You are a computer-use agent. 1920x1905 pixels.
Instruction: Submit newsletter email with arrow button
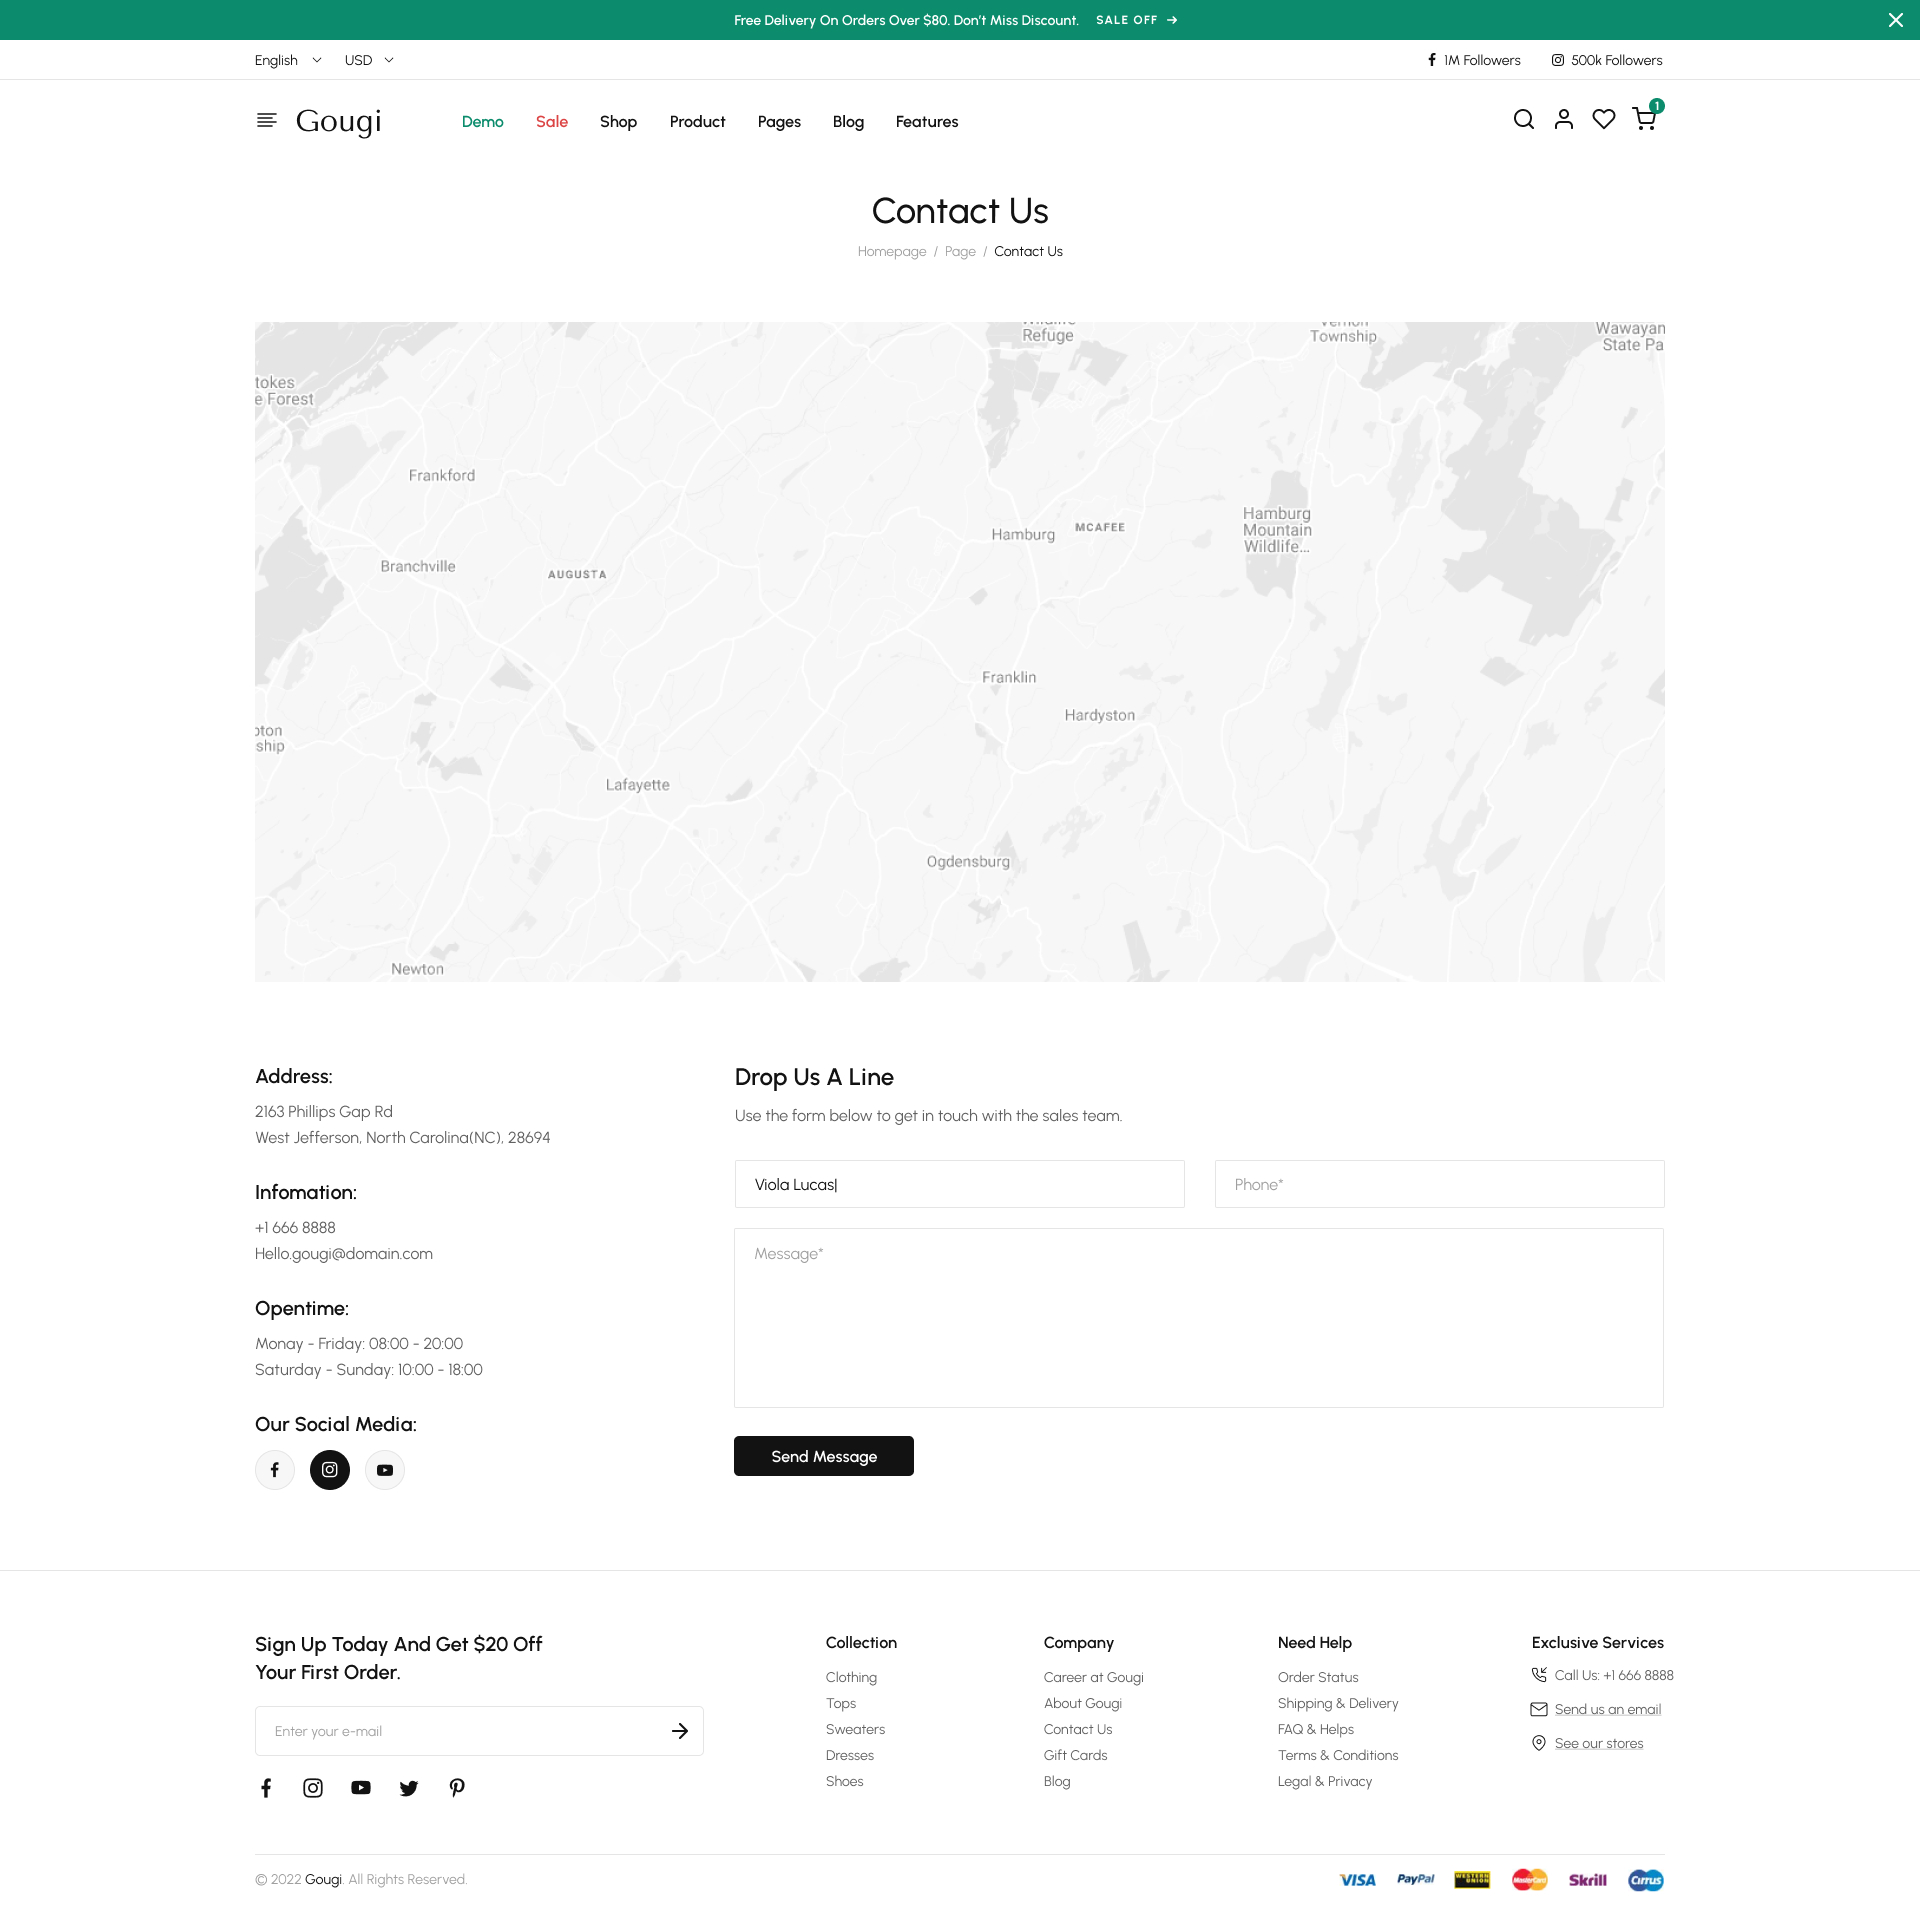(680, 1731)
